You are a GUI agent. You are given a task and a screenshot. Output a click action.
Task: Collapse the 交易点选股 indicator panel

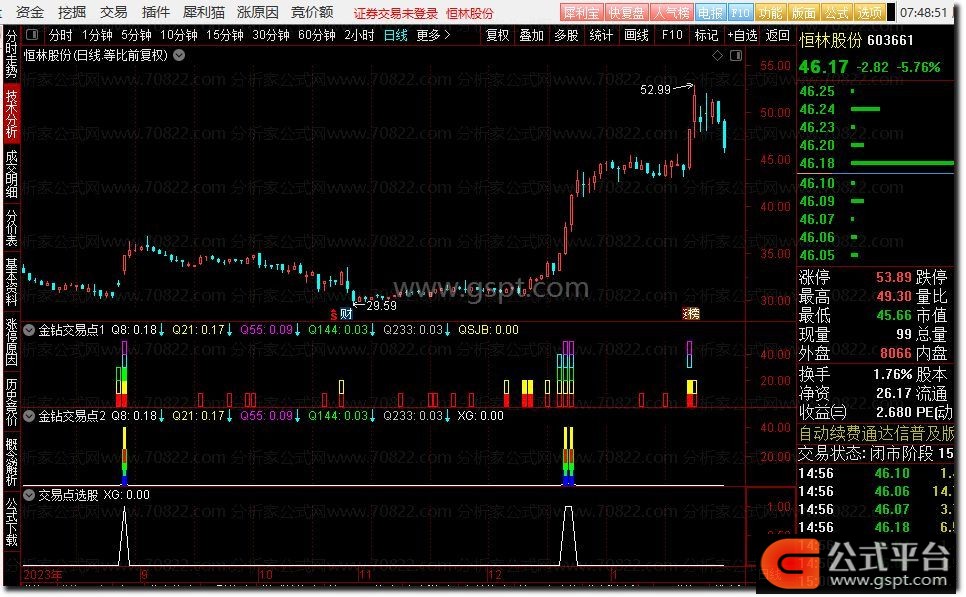(x=29, y=495)
